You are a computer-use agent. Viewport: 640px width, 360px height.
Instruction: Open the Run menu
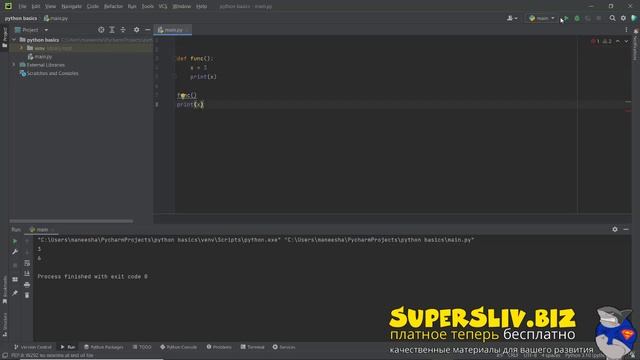coord(132,7)
